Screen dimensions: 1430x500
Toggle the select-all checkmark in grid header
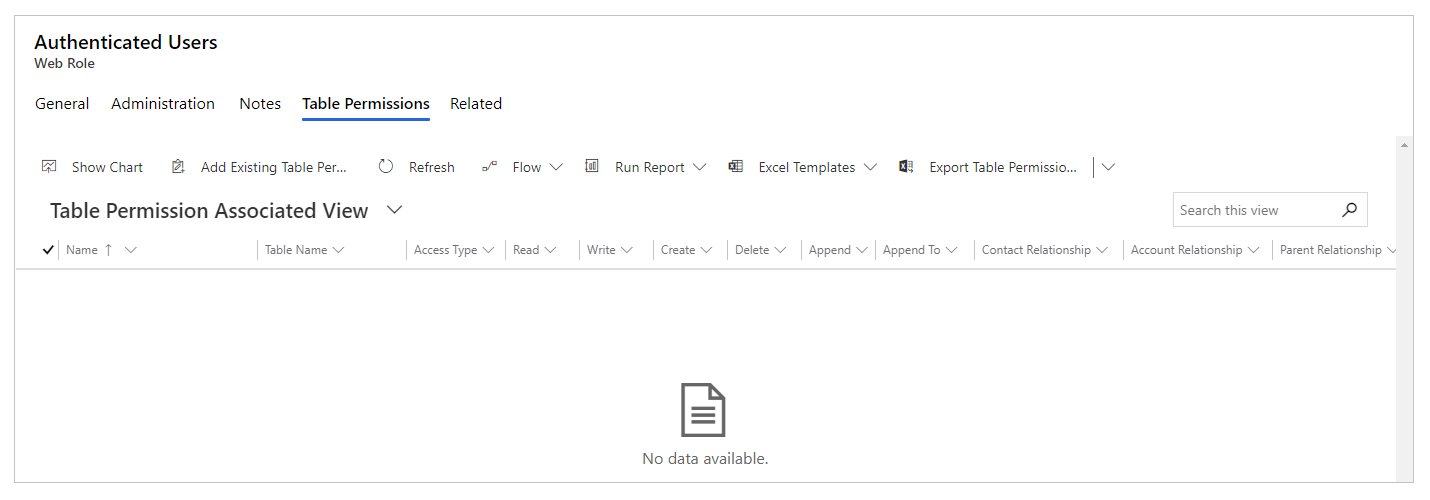click(x=48, y=250)
